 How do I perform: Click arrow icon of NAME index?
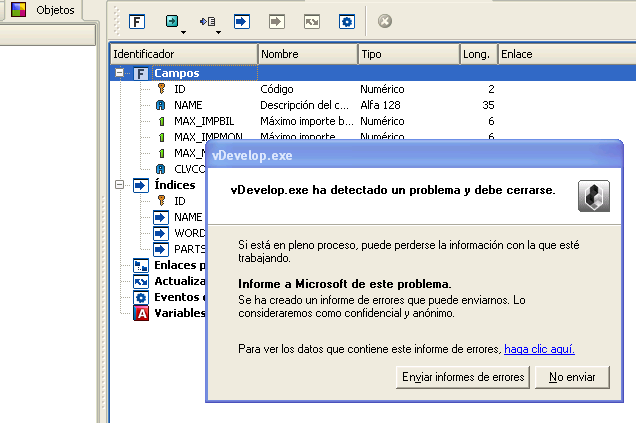click(x=161, y=217)
